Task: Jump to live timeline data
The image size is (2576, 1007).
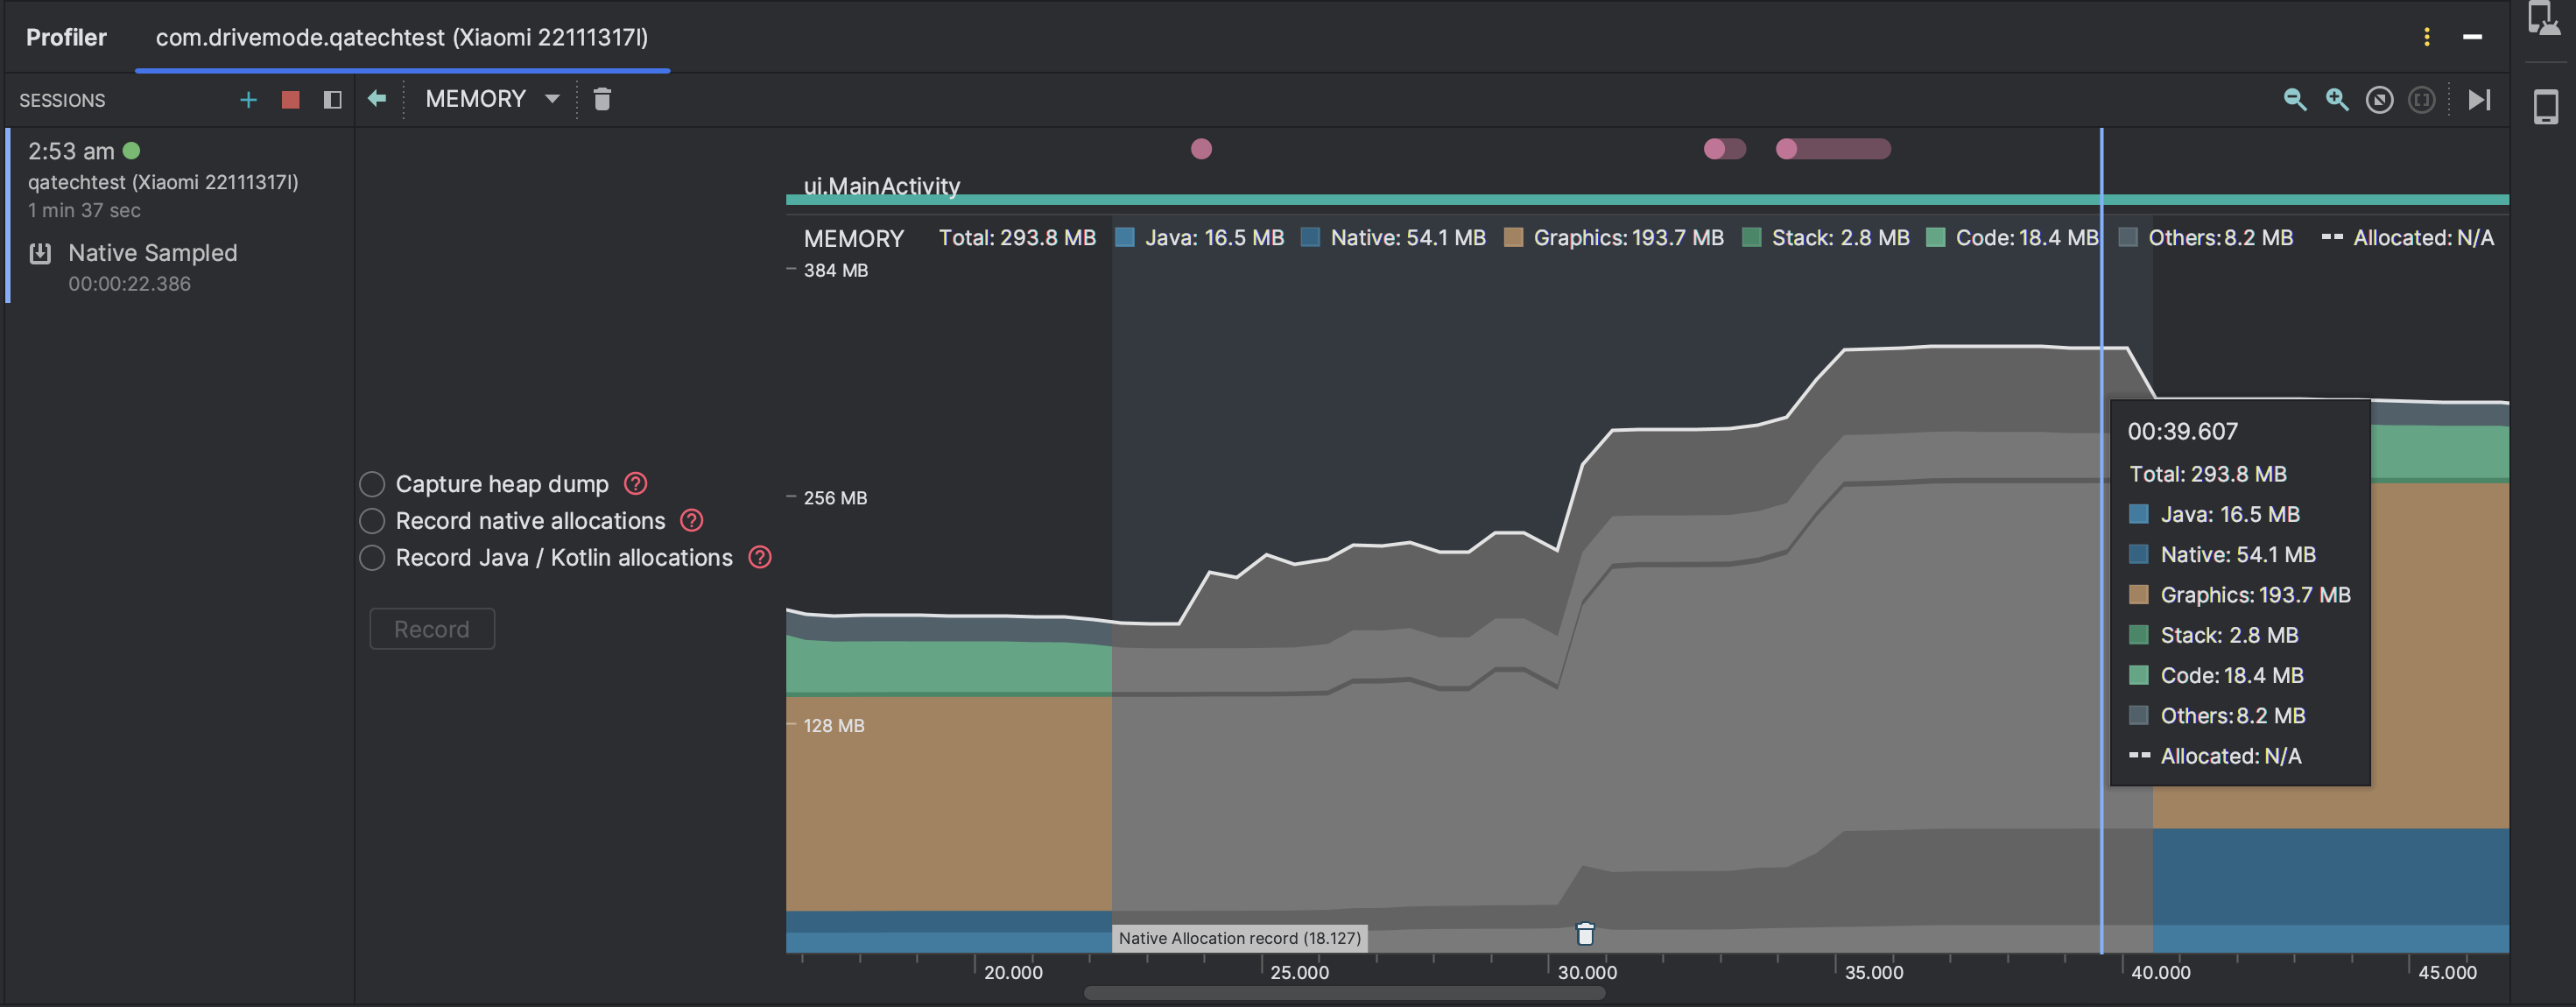Action: 2479,100
